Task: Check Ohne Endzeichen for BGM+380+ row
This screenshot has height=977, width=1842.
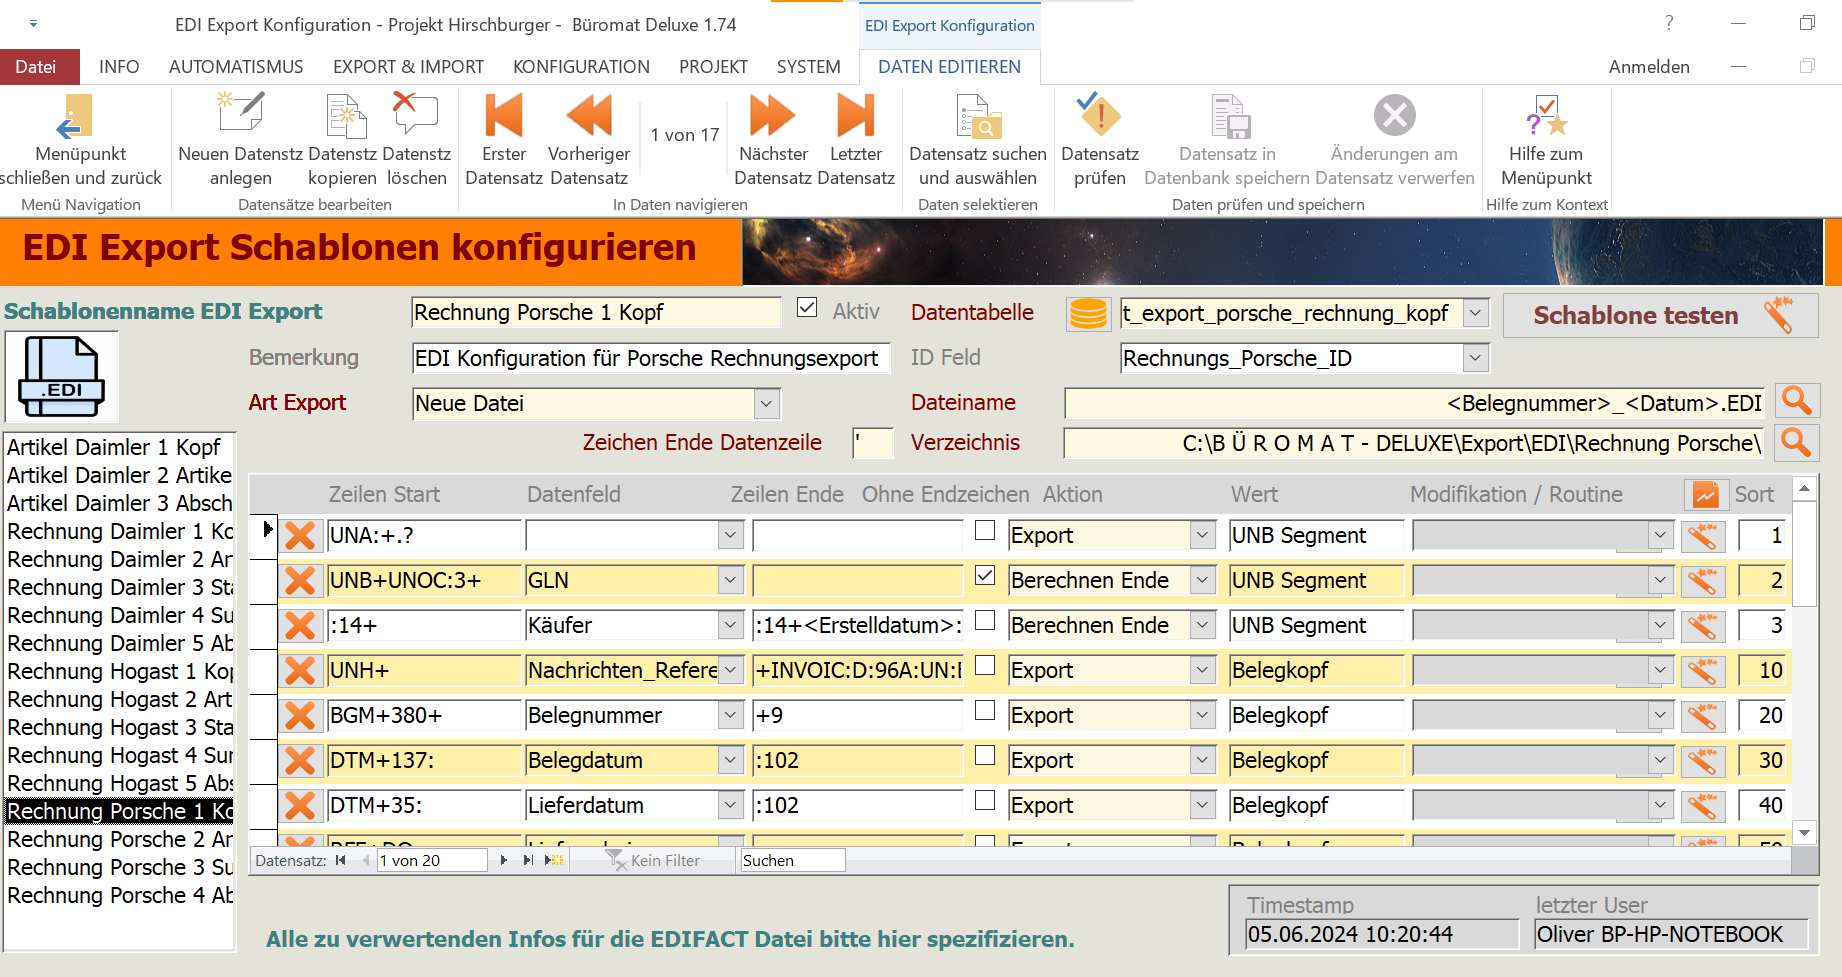Action: click(x=985, y=711)
